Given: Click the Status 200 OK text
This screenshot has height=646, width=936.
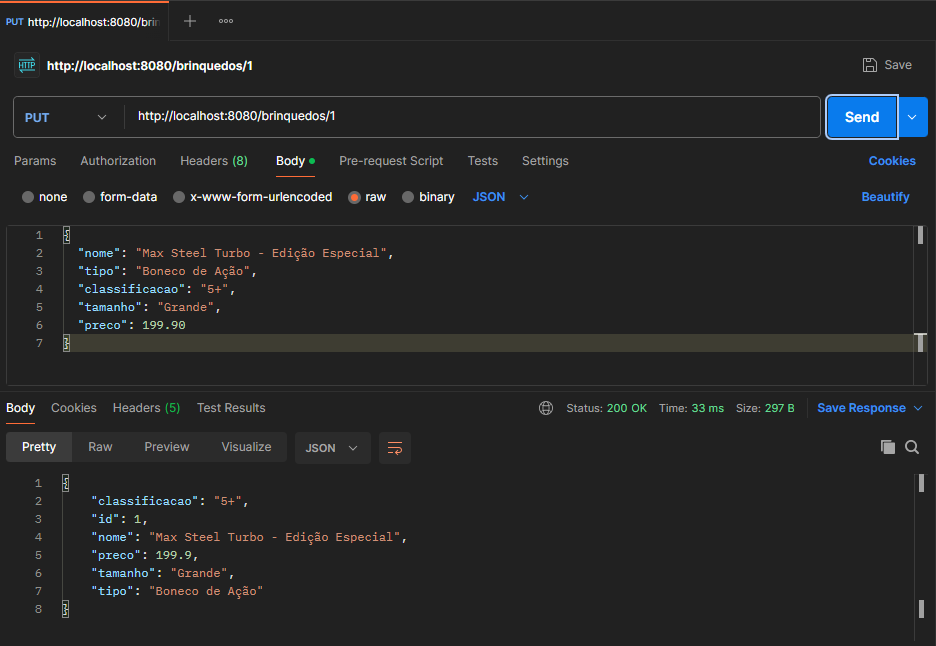Looking at the screenshot, I should click(x=606, y=408).
